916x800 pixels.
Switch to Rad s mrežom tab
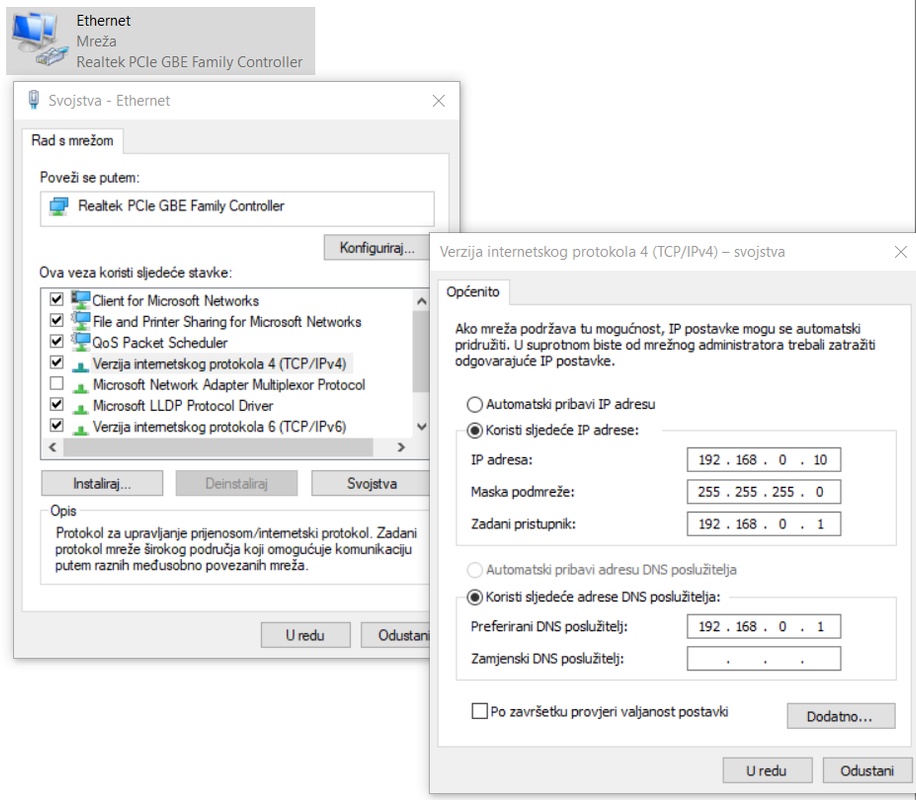72,141
